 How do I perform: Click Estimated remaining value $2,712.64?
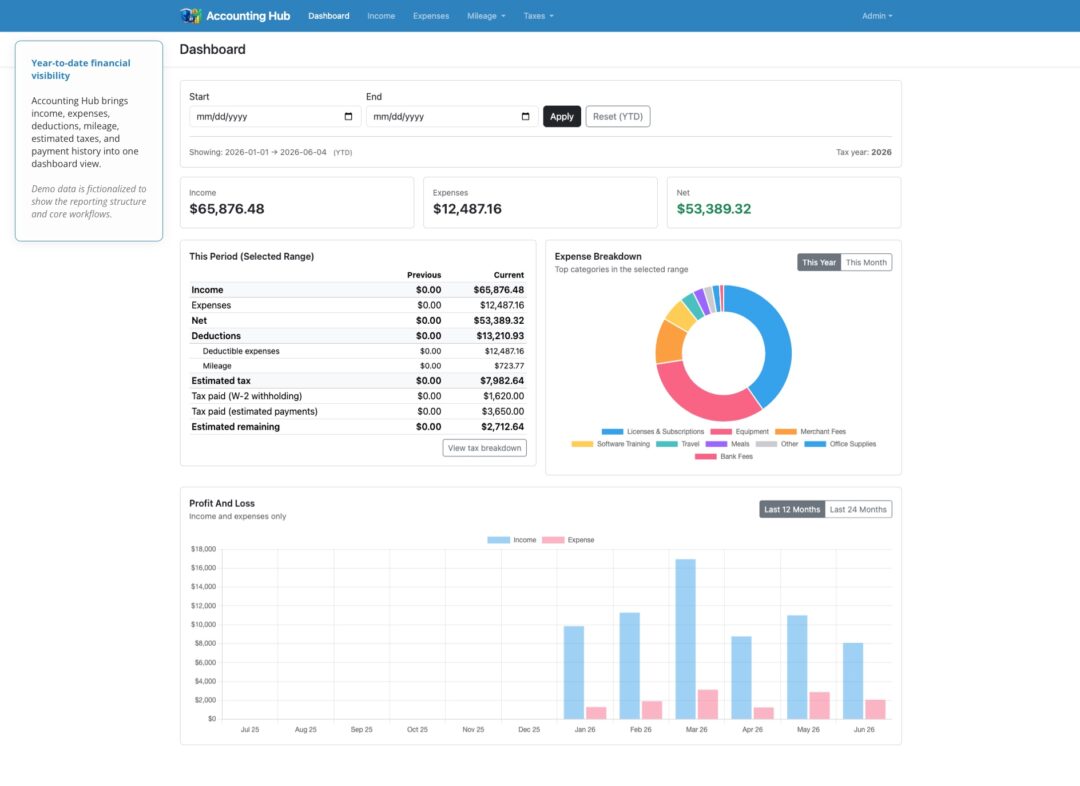502,427
